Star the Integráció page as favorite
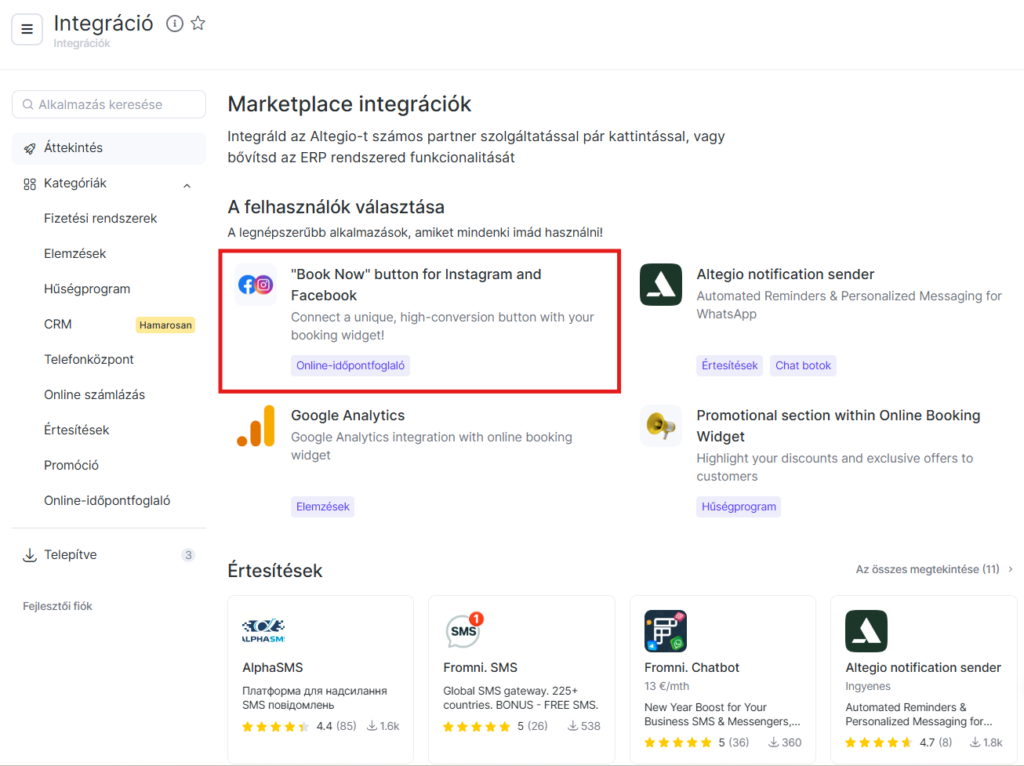 pyautogui.click(x=198, y=24)
